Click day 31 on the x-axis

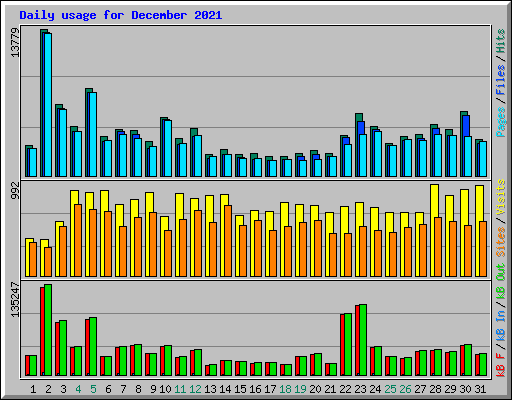pyautogui.click(x=480, y=389)
